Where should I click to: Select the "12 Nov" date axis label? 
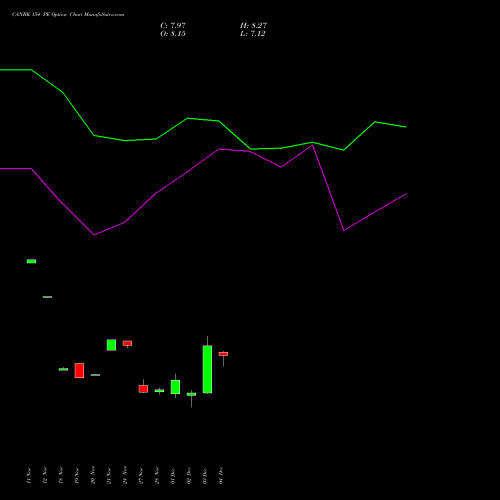pyautogui.click(x=45, y=475)
